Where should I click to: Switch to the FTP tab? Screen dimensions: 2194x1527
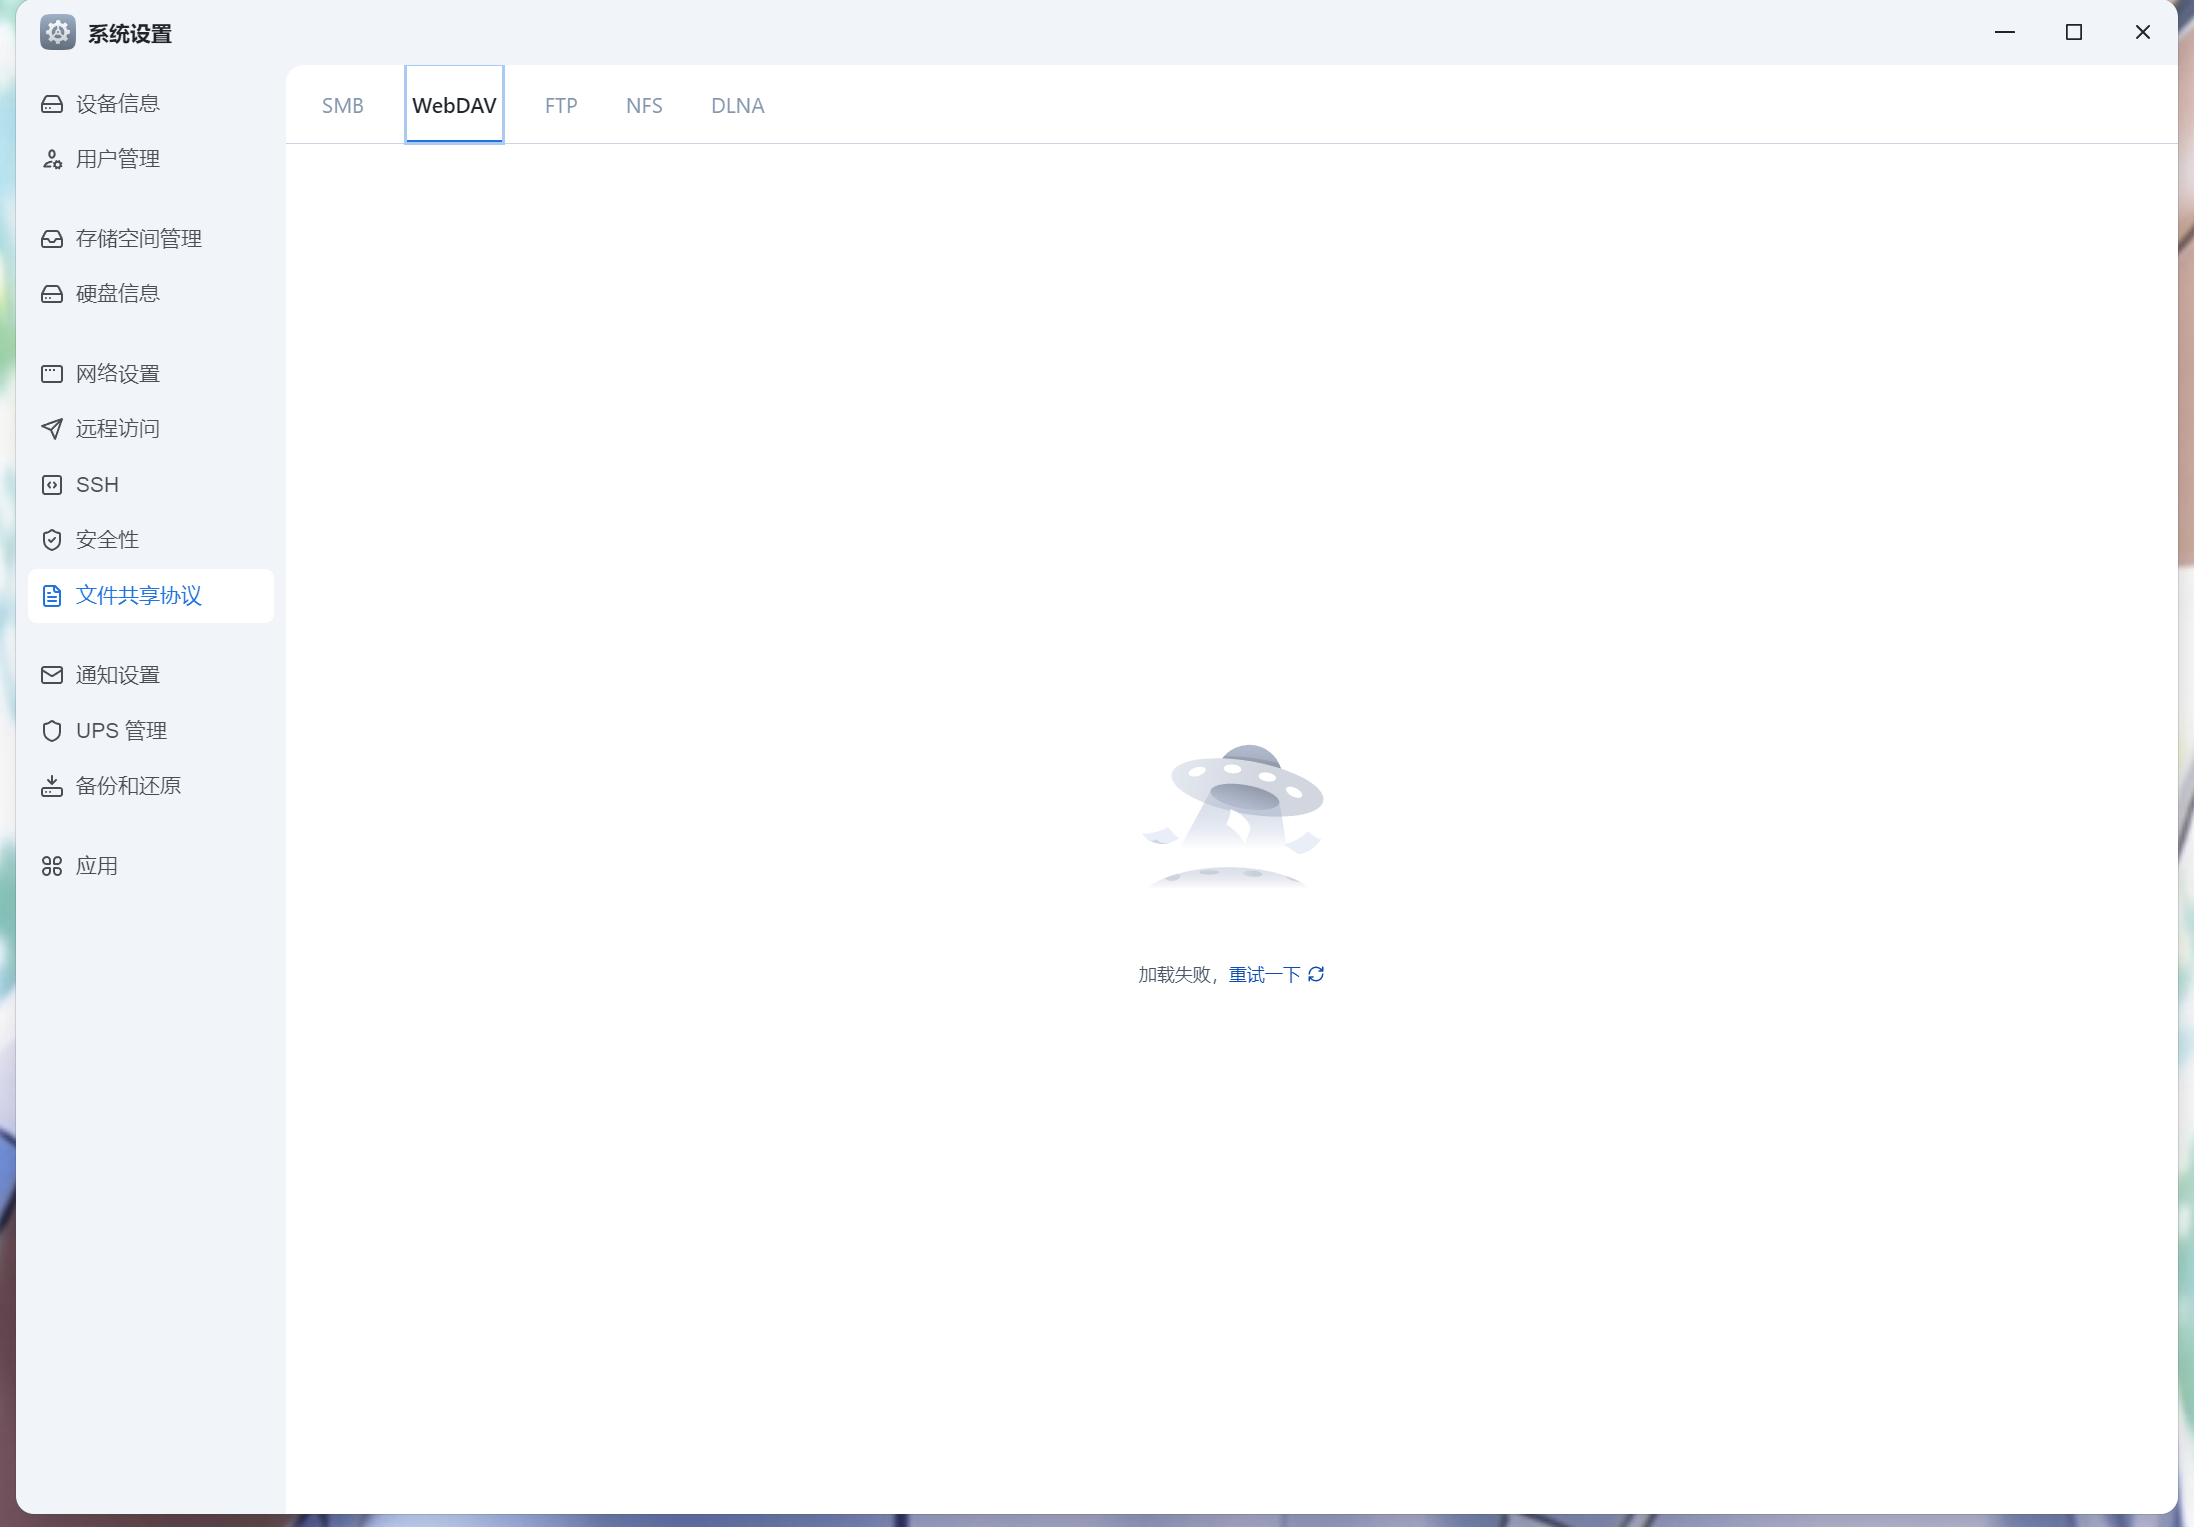561,106
